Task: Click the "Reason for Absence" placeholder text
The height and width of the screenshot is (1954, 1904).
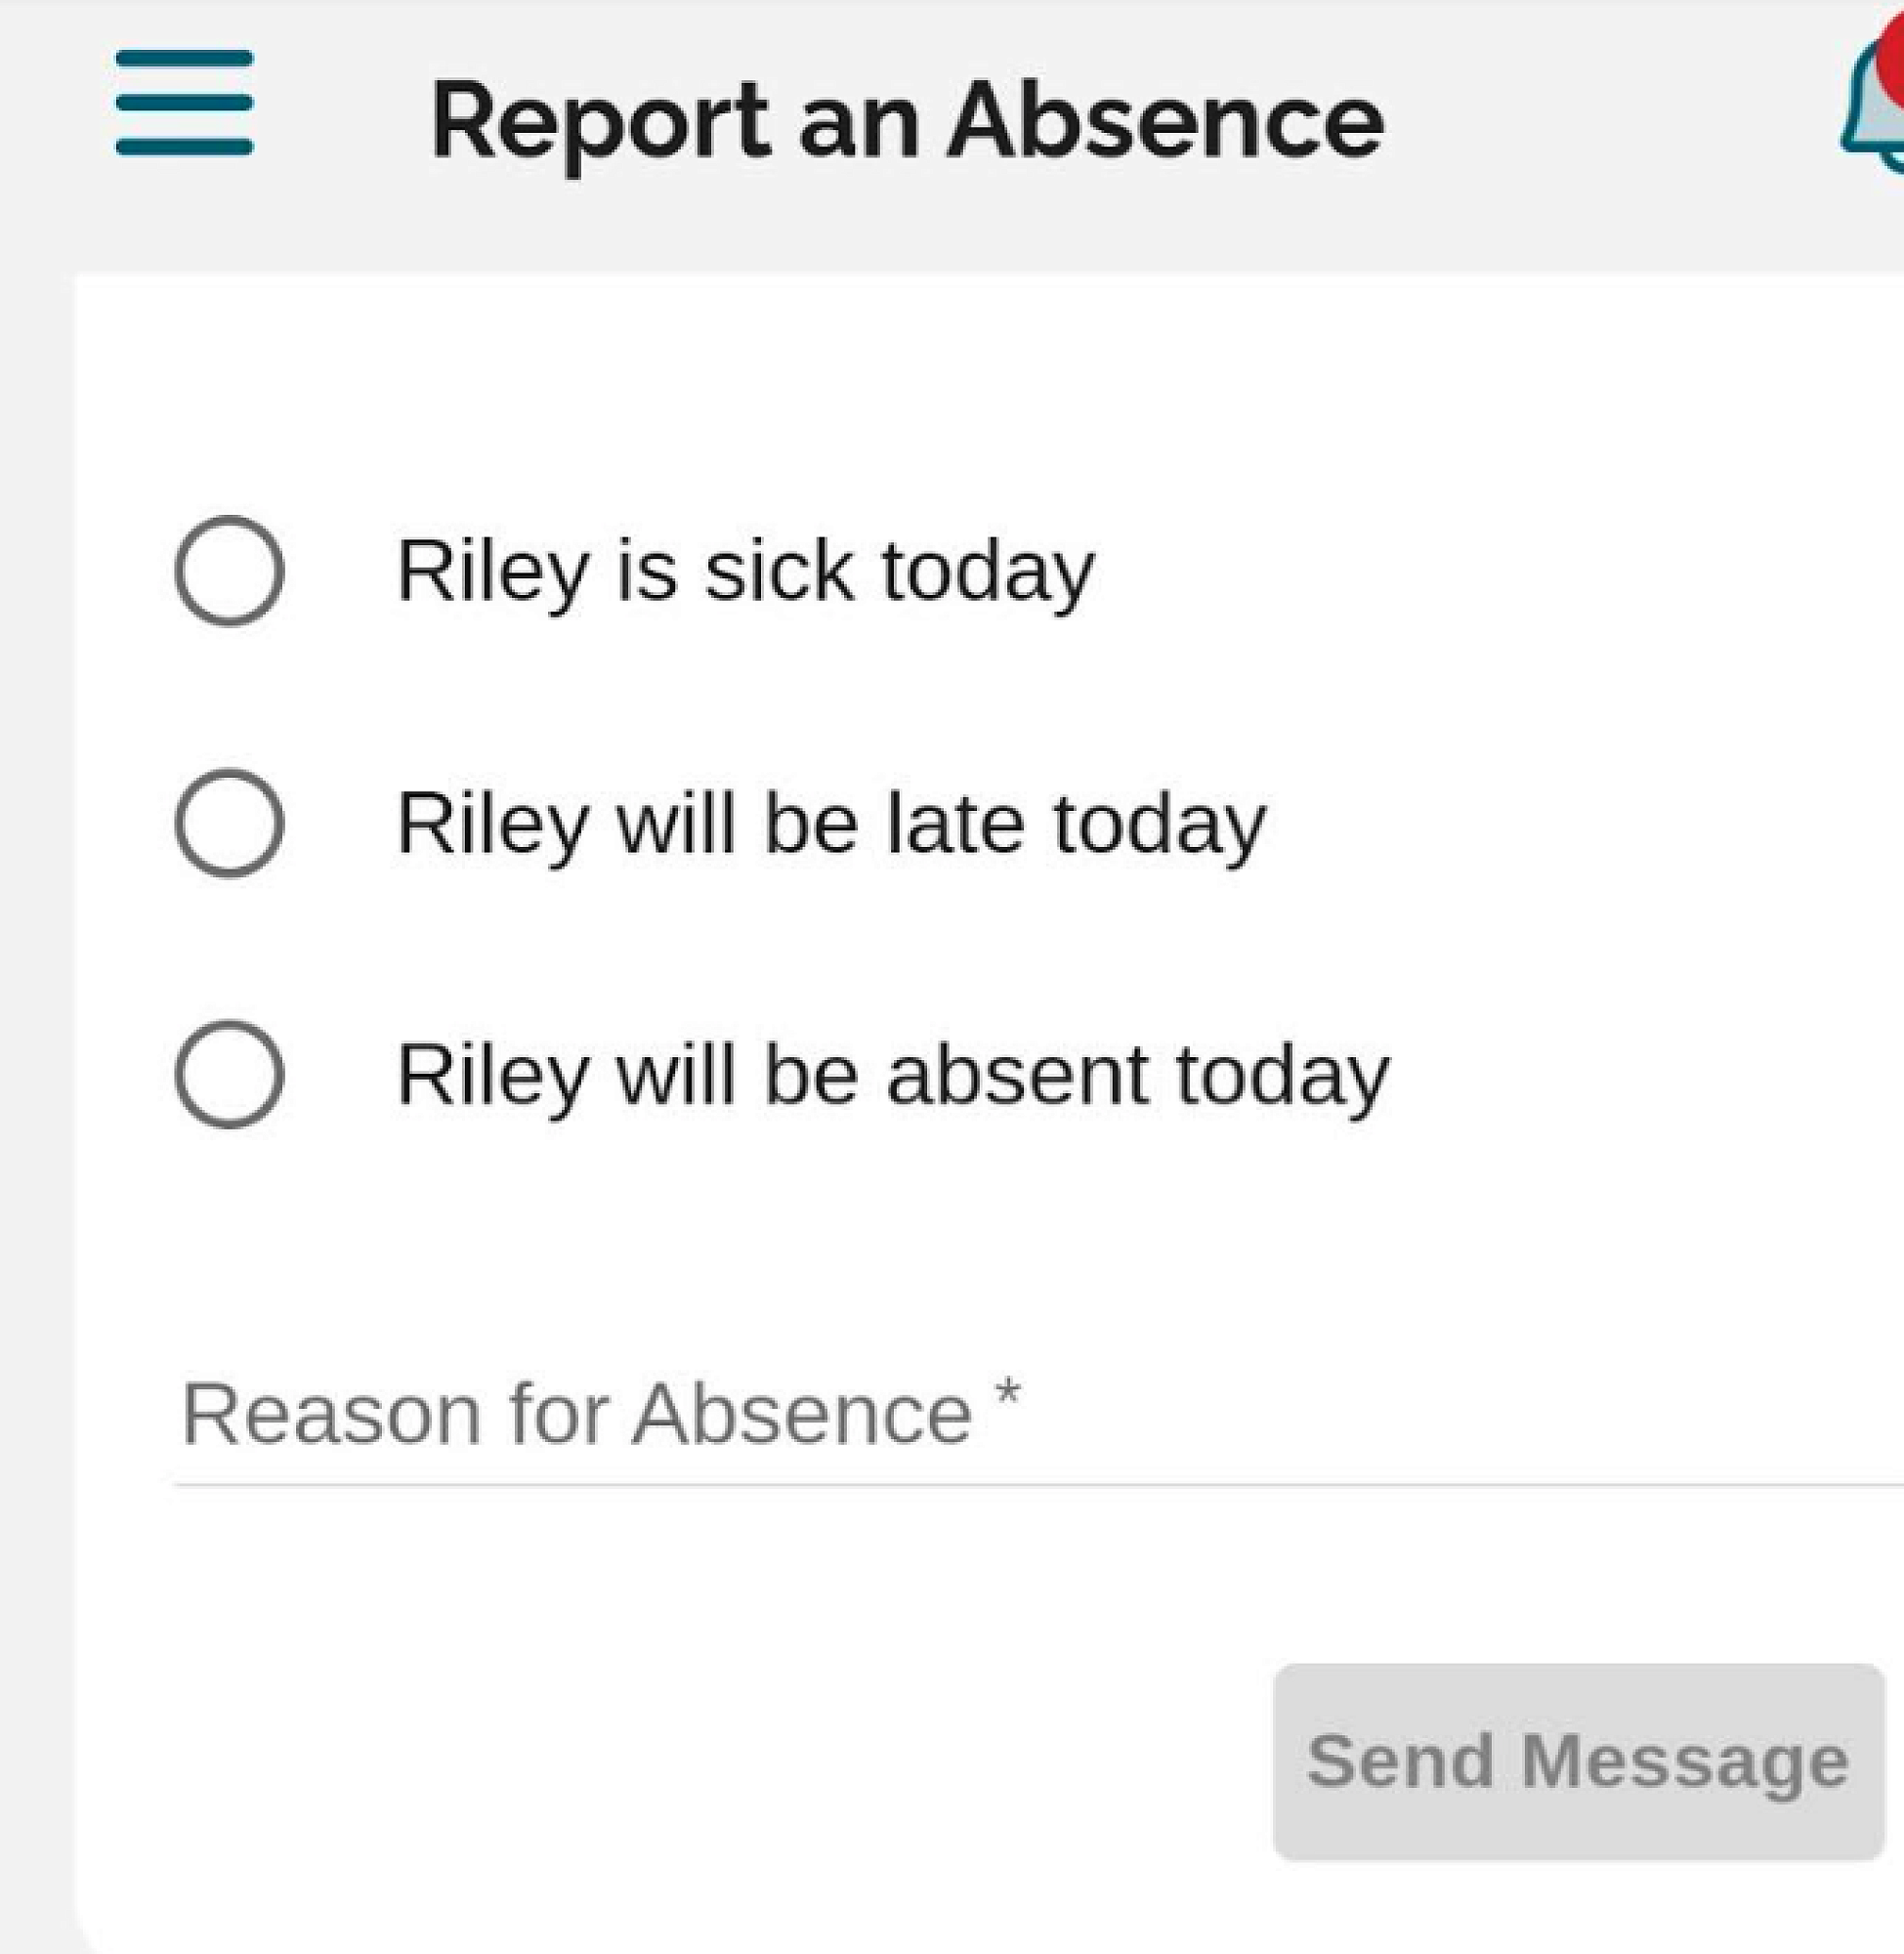Action: [x=577, y=1415]
